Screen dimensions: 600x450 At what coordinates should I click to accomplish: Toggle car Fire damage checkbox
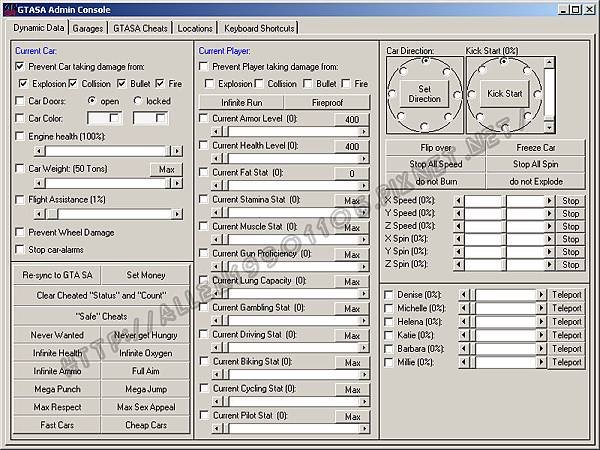160,83
